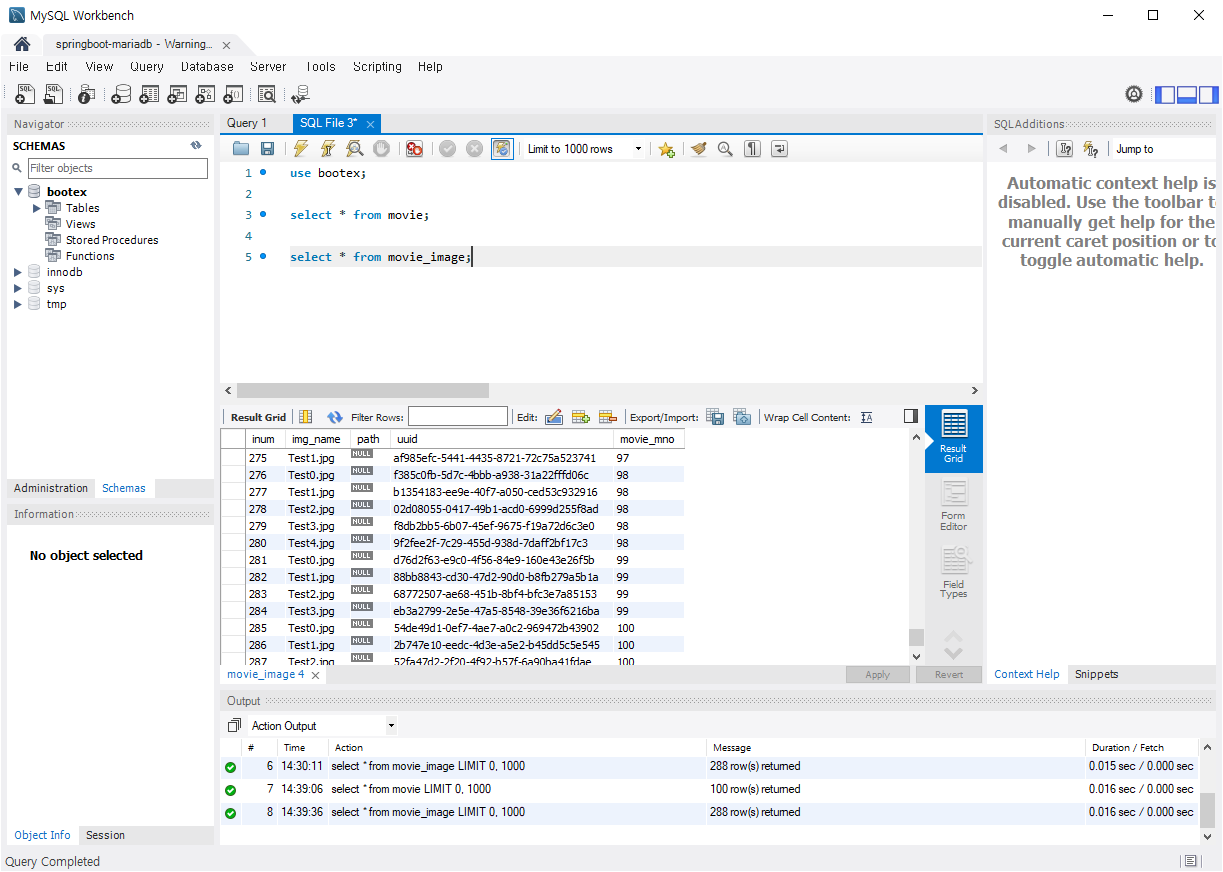Open find panel magnifier icon
Viewport: 1223px width, 872px height.
point(725,148)
